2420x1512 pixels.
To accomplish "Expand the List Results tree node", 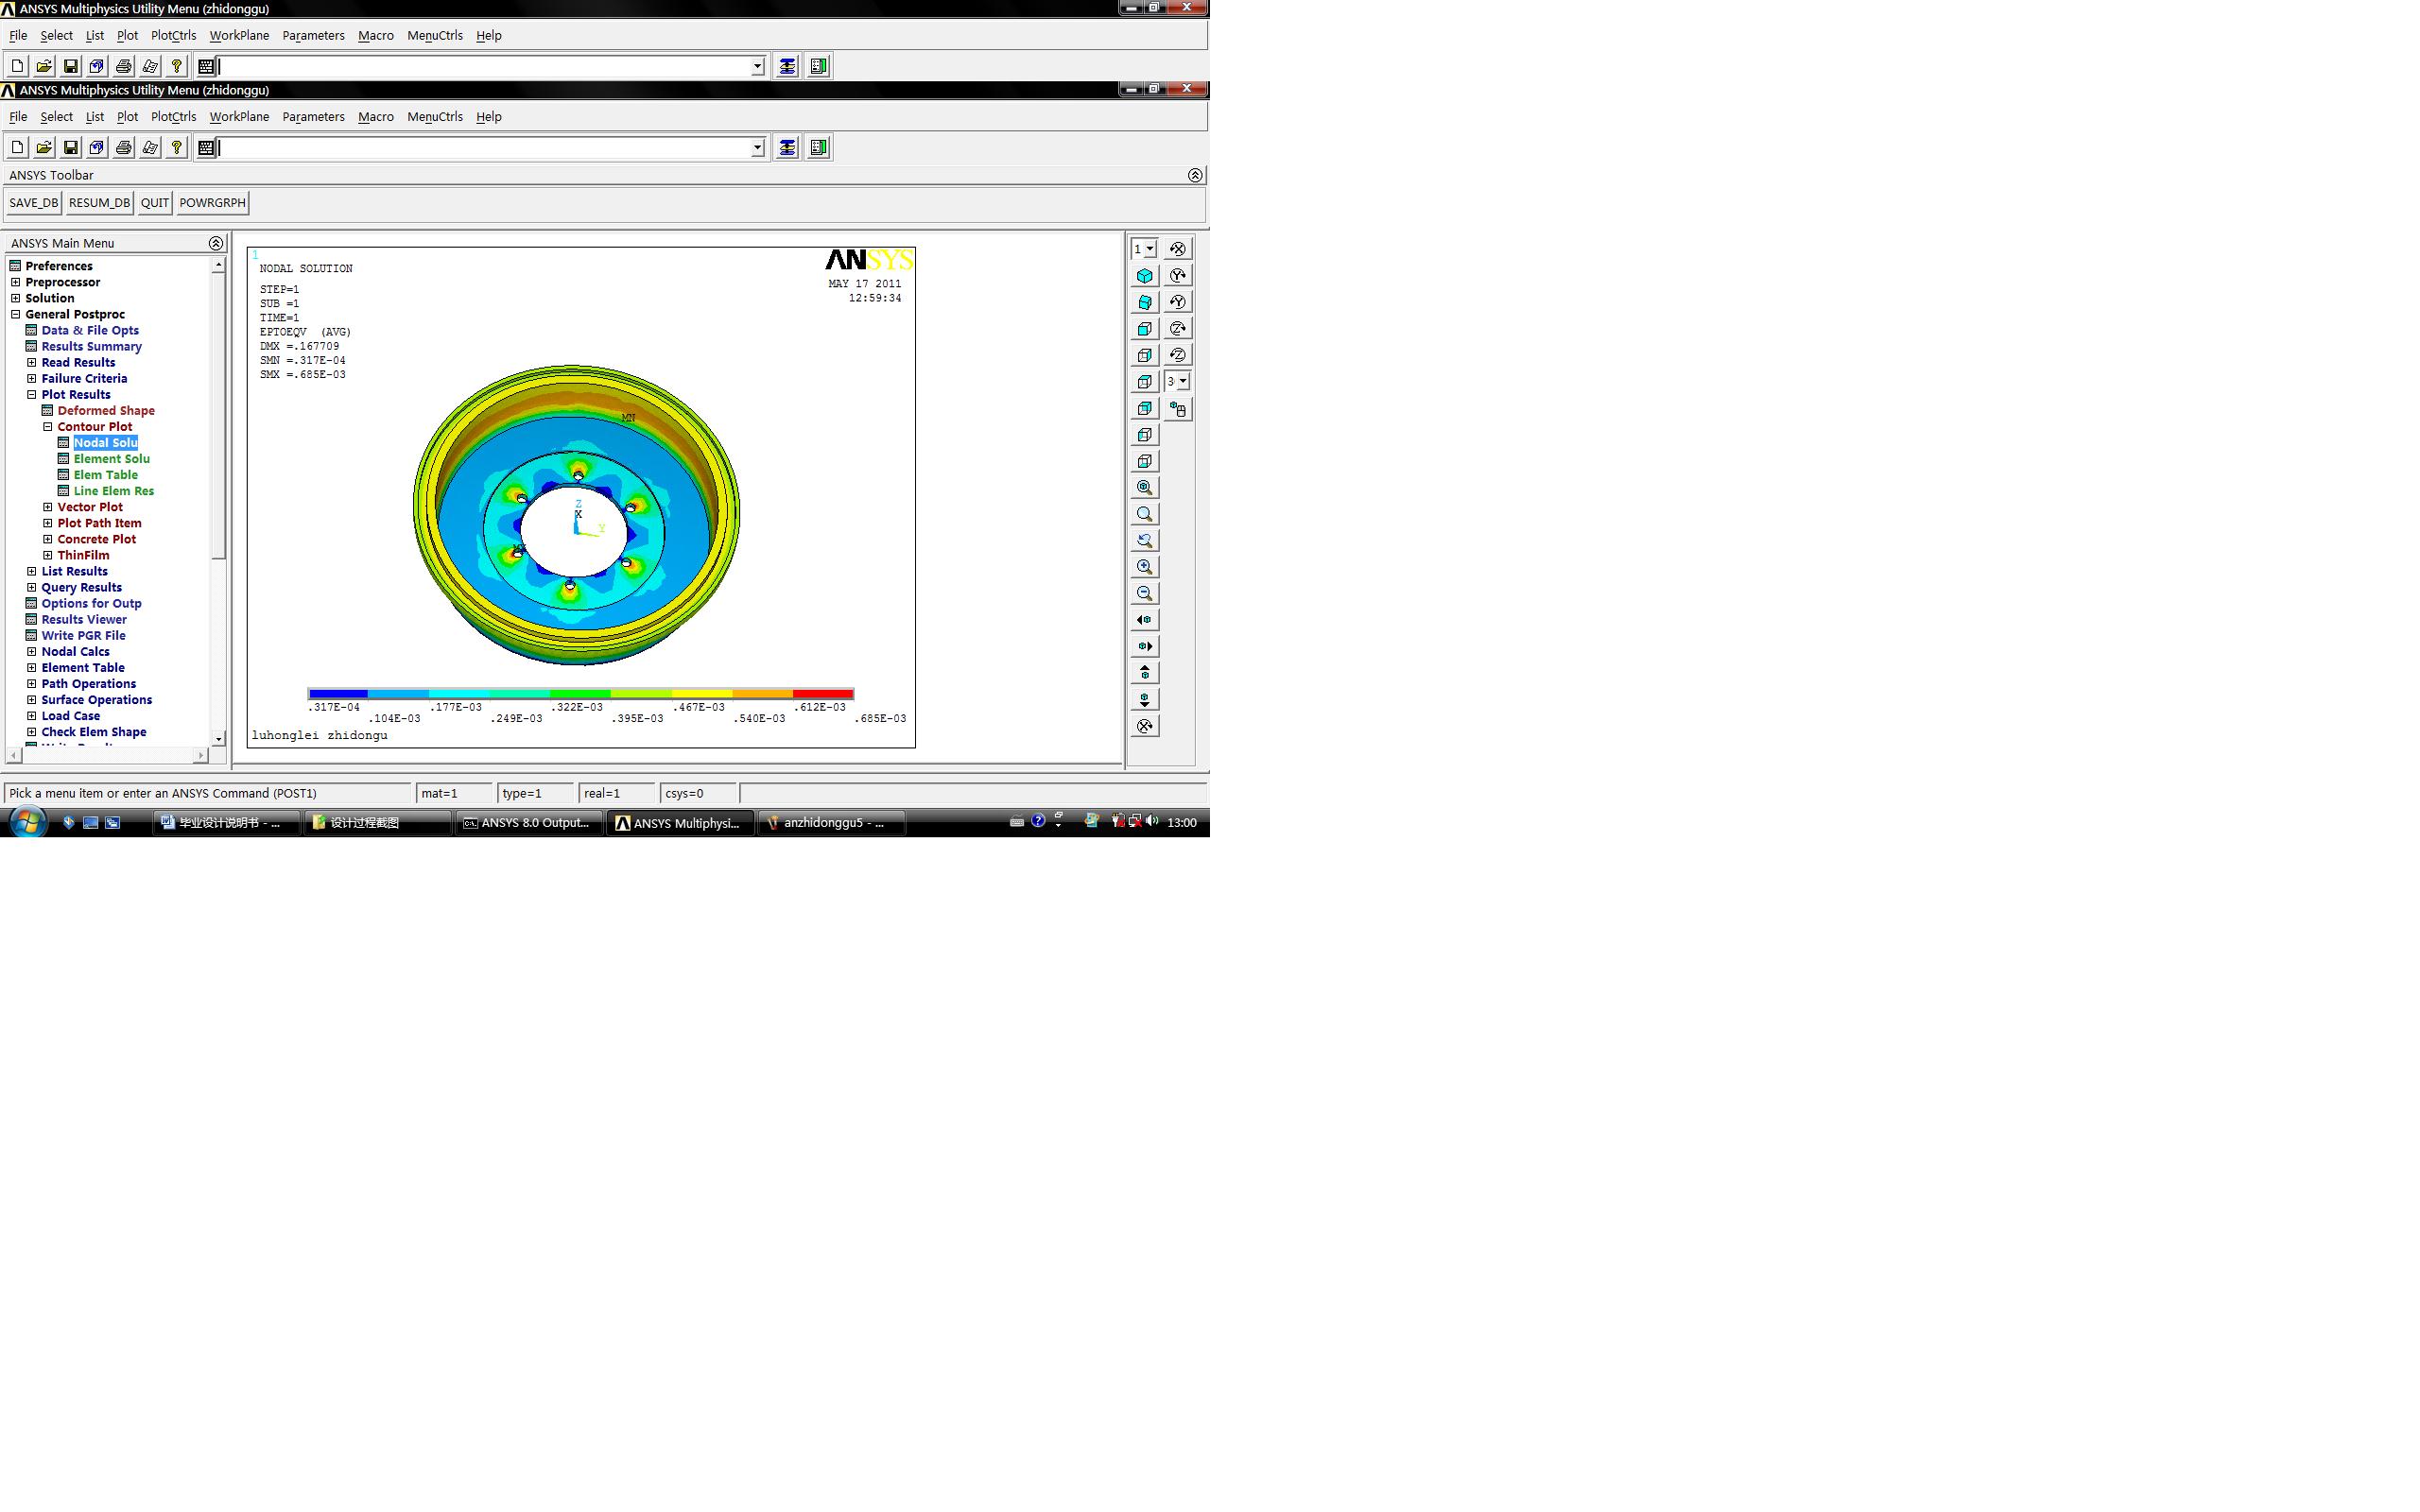I will [32, 571].
